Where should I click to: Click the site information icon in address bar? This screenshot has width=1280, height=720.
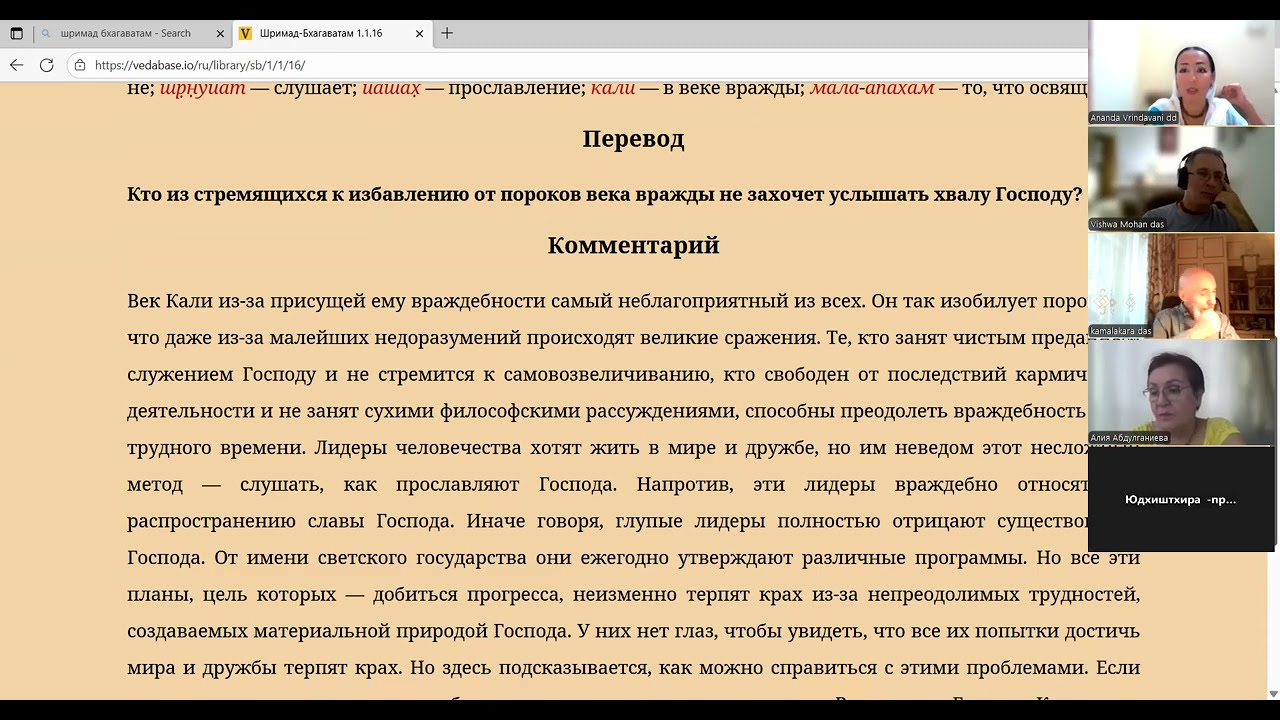tap(80, 64)
